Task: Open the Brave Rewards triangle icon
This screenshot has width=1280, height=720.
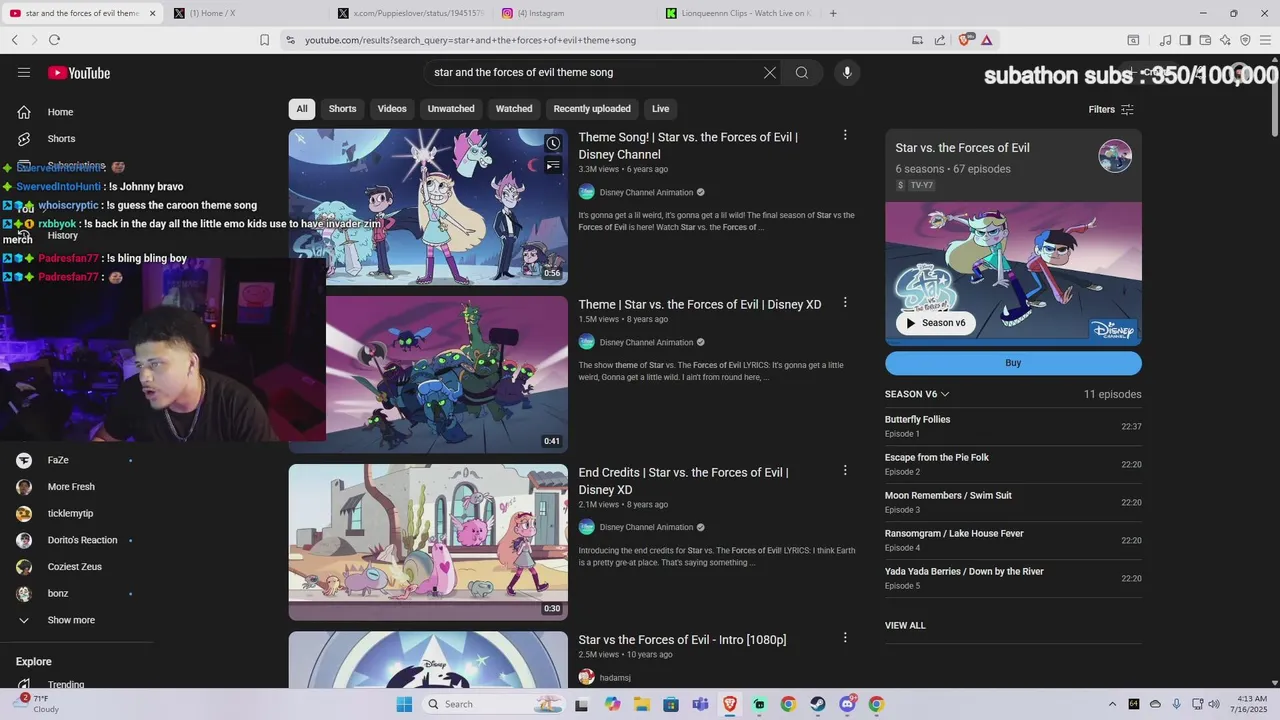Action: [x=986, y=40]
